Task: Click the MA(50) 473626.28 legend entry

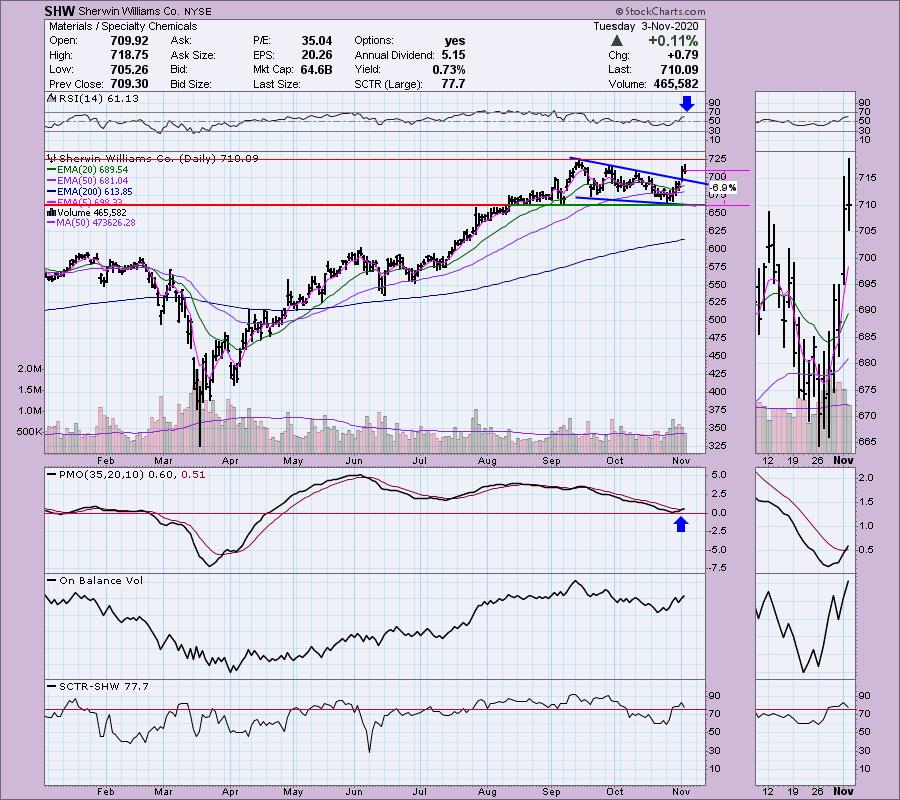Action: coord(96,223)
